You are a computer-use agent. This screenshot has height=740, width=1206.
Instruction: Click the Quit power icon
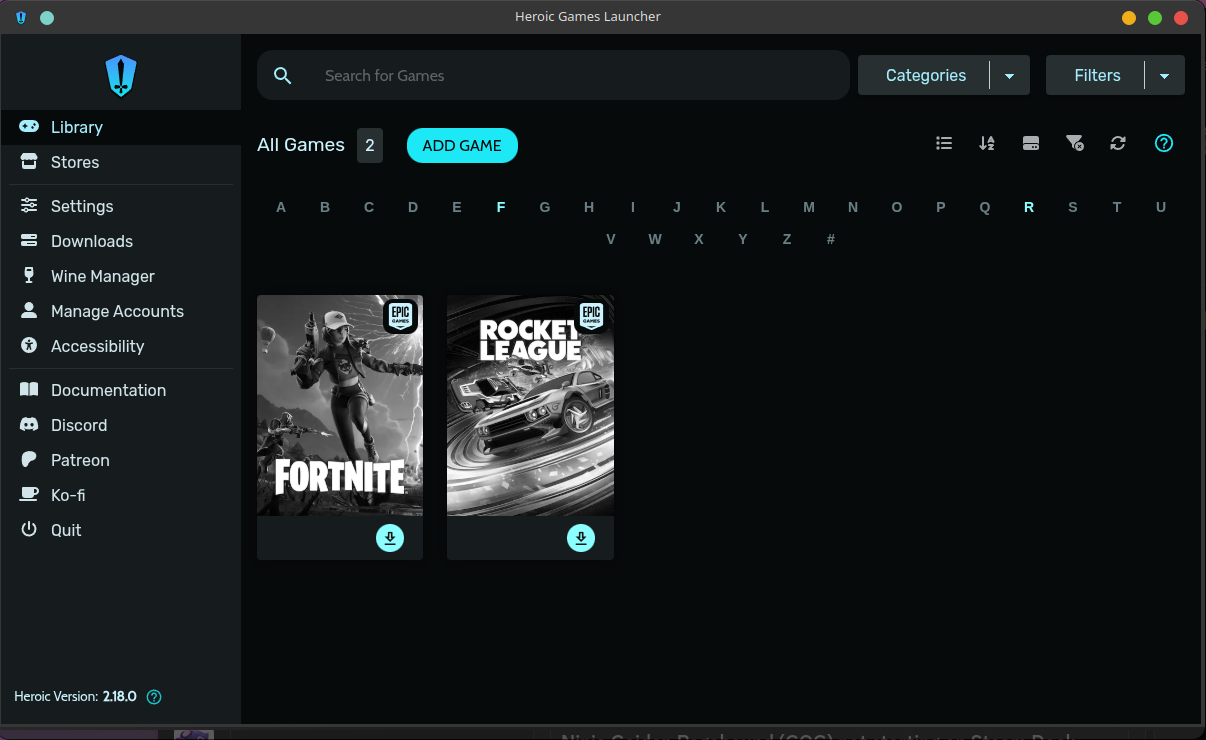[x=30, y=530]
